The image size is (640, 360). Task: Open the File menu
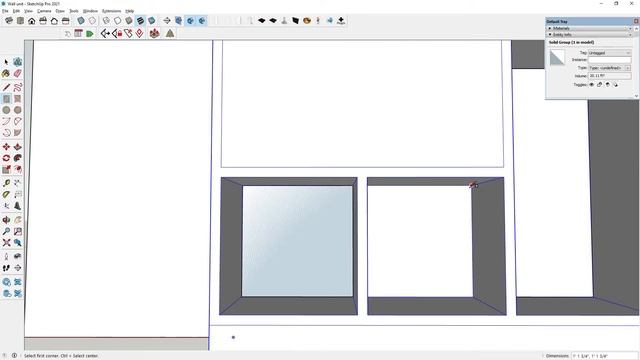pyautogui.click(x=5, y=11)
